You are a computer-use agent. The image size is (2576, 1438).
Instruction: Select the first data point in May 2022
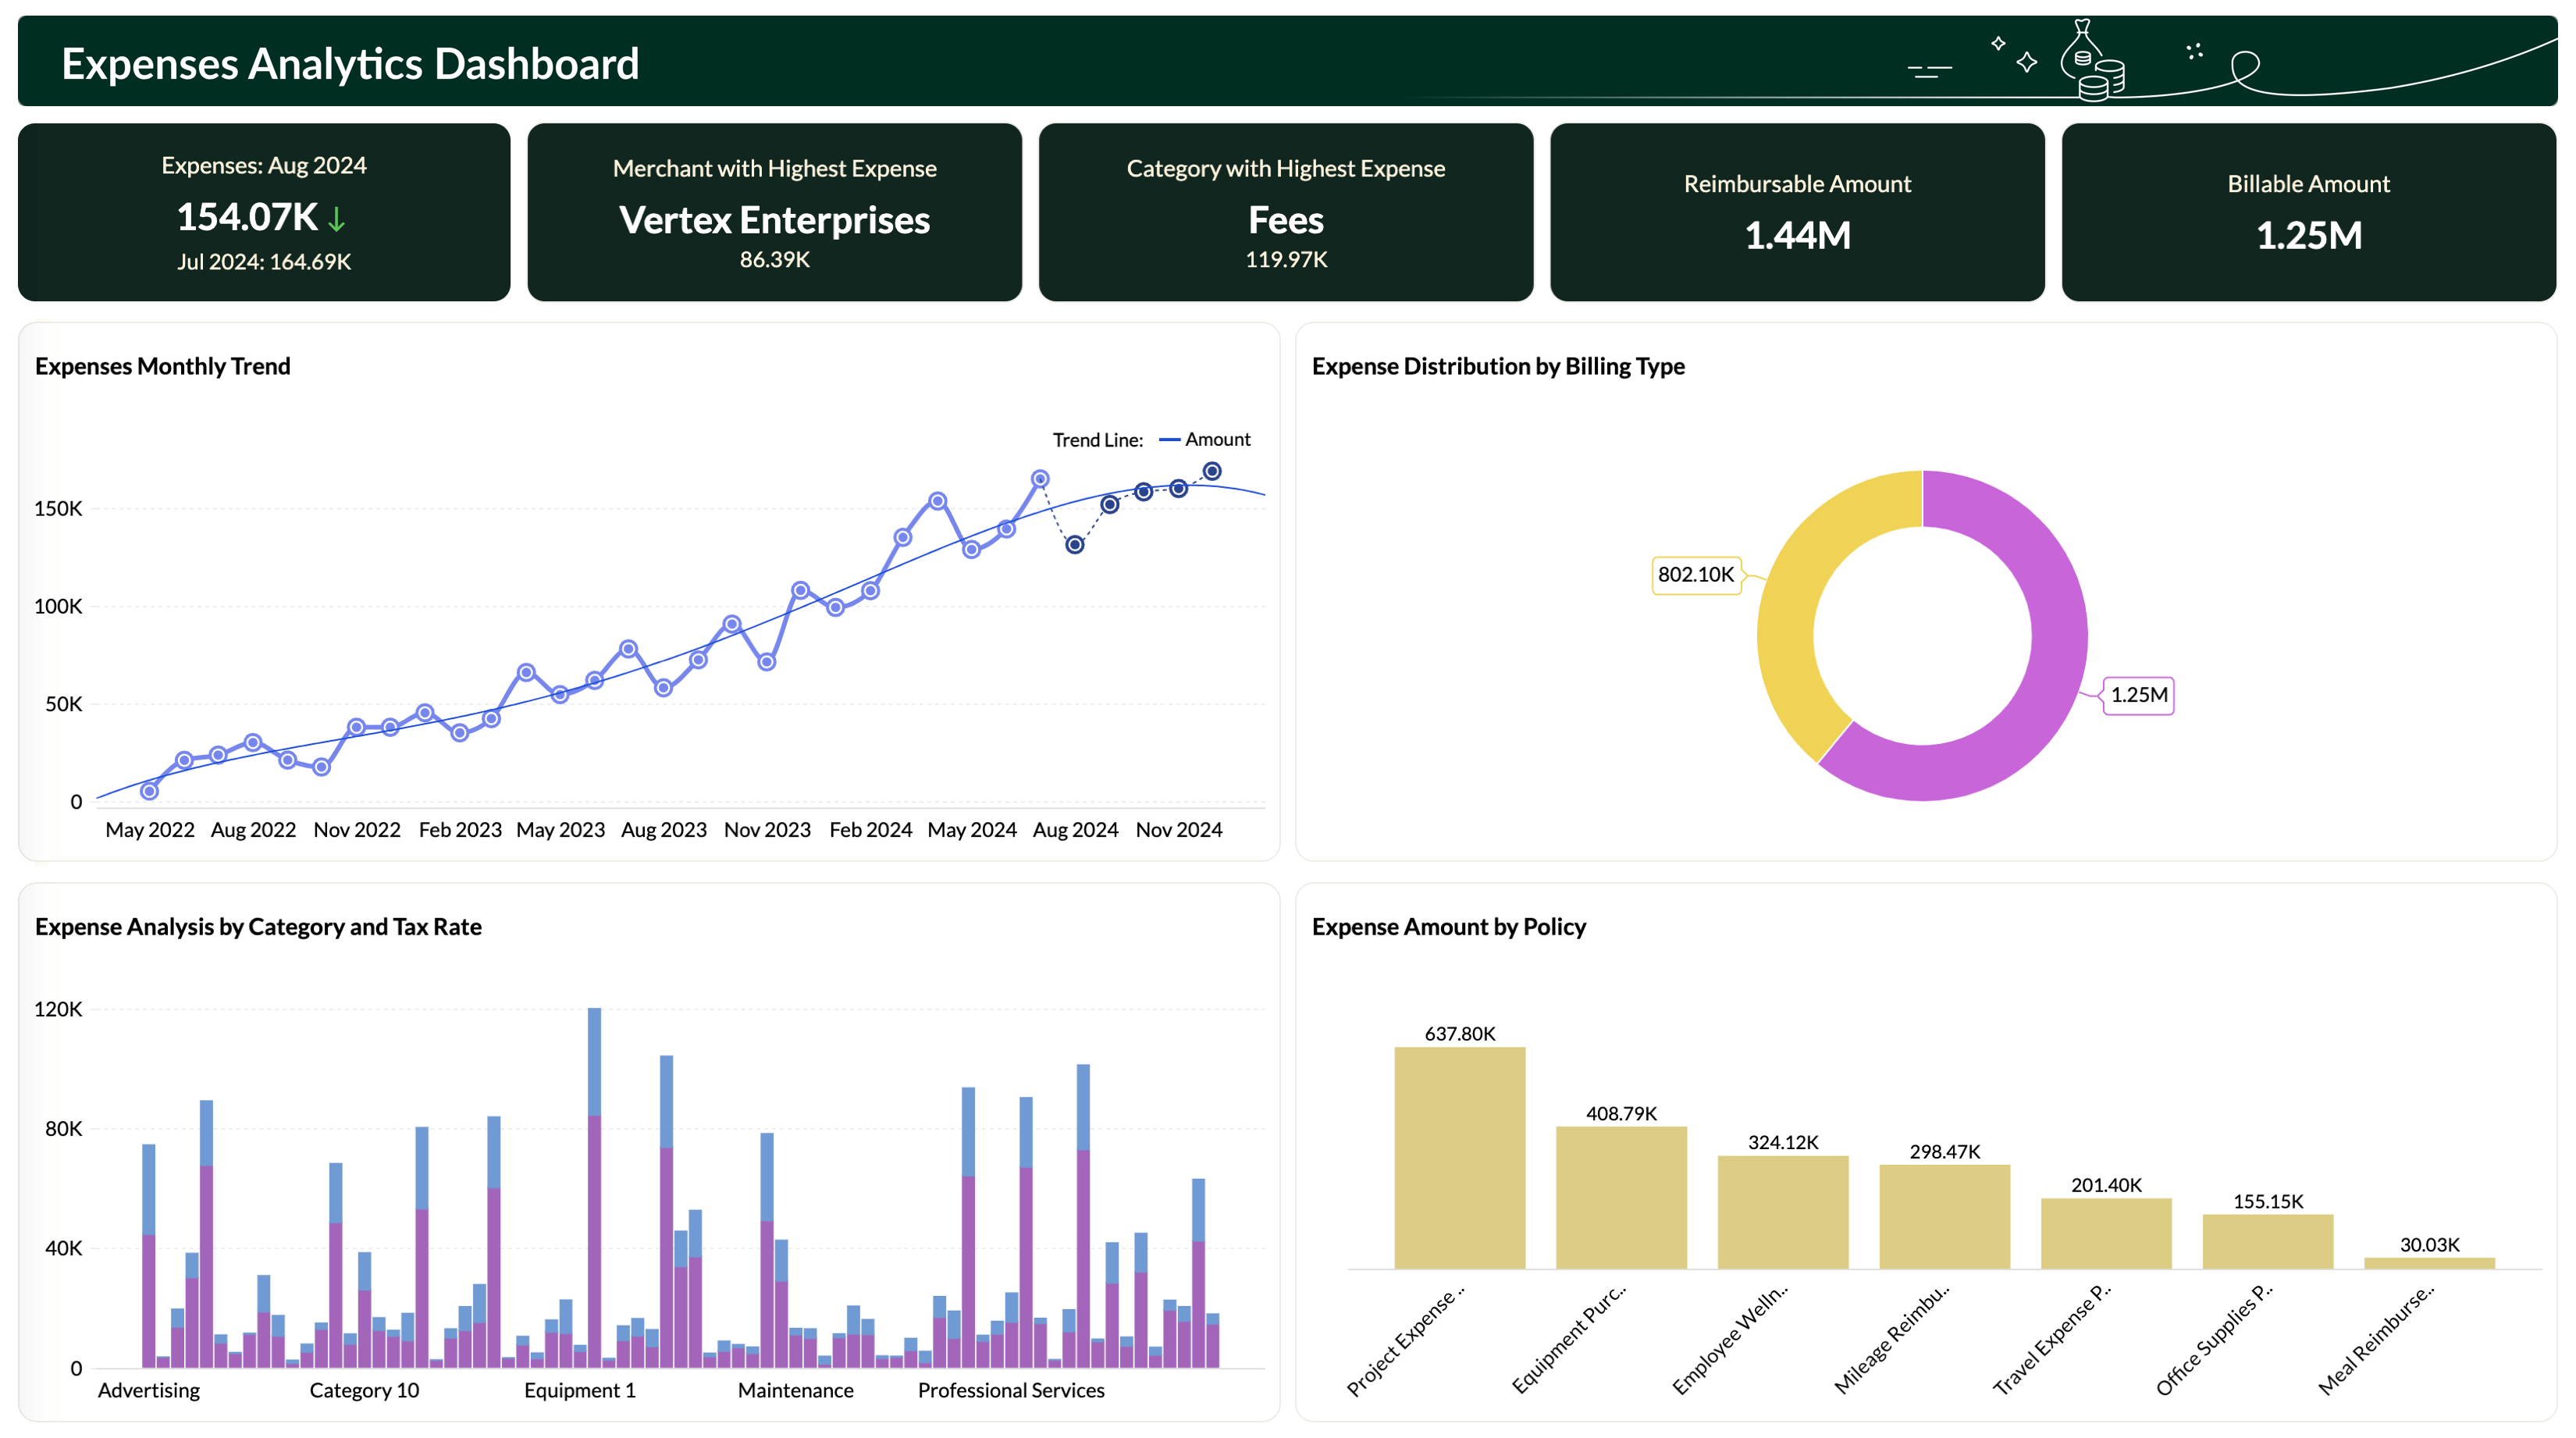(149, 791)
